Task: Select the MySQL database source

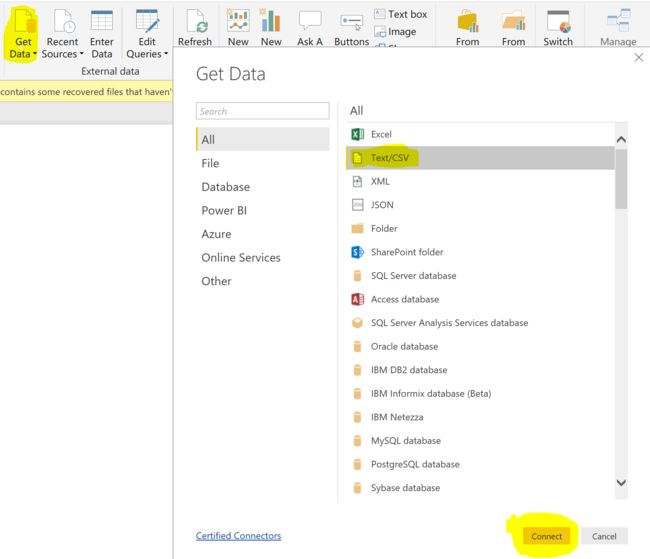Action: (x=480, y=440)
